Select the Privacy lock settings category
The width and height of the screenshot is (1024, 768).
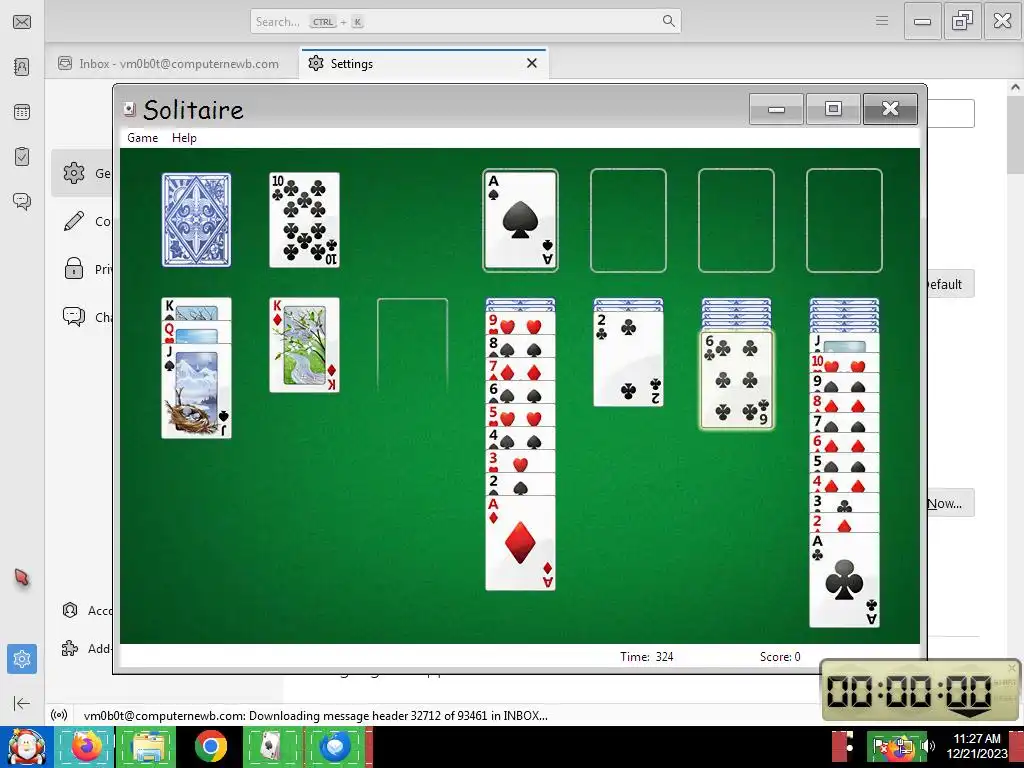pos(74,268)
